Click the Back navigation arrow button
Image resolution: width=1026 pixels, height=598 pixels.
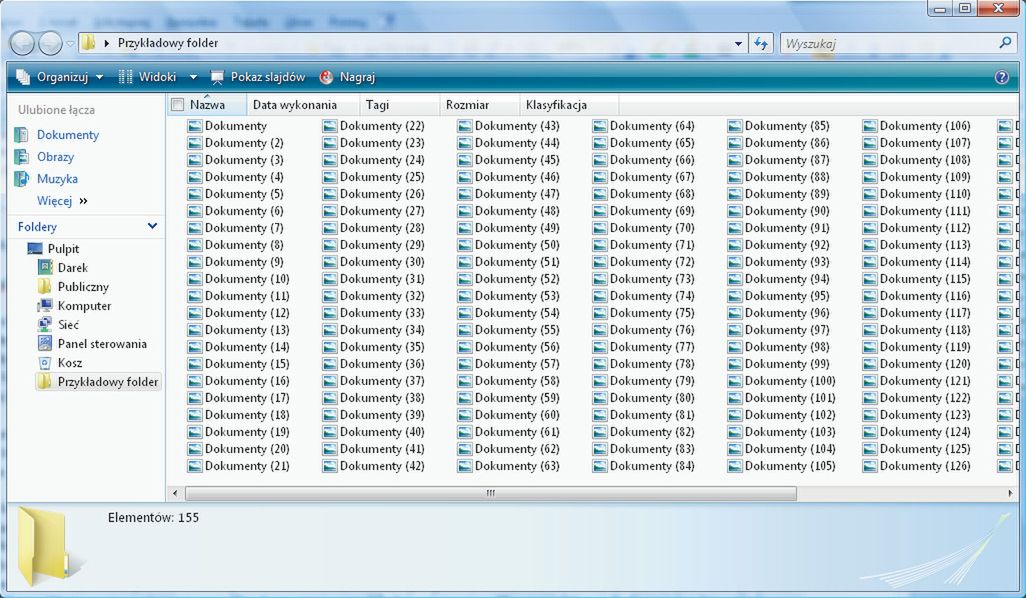[x=22, y=44]
